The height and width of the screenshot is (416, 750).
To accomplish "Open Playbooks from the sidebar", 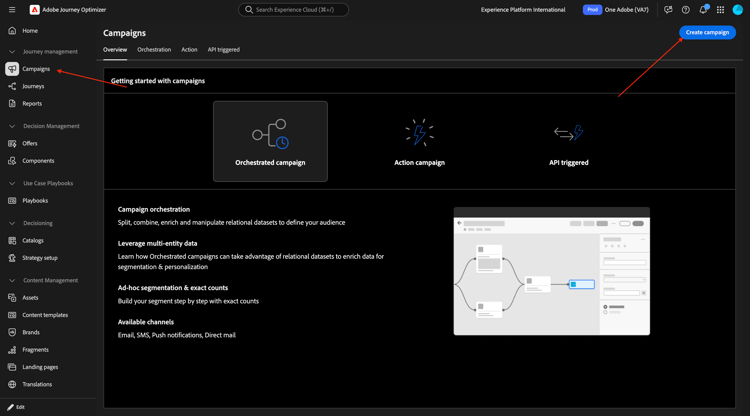I will pyautogui.click(x=35, y=201).
